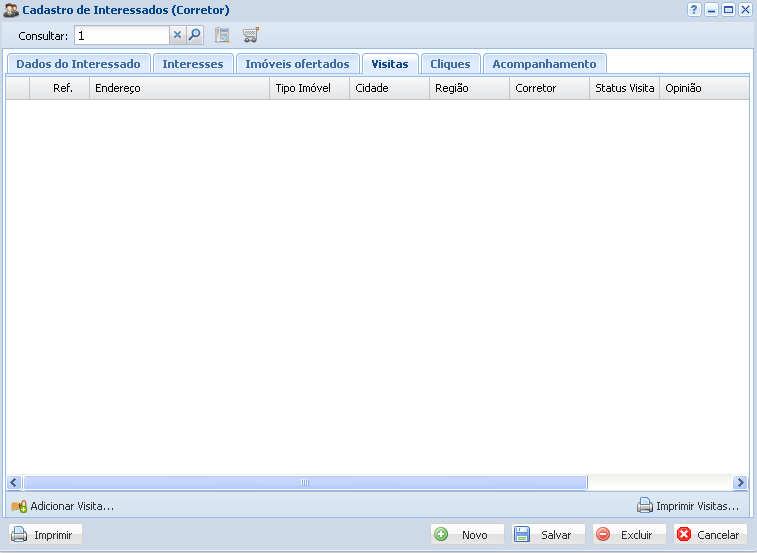Sort by the Endereço column header

178,88
